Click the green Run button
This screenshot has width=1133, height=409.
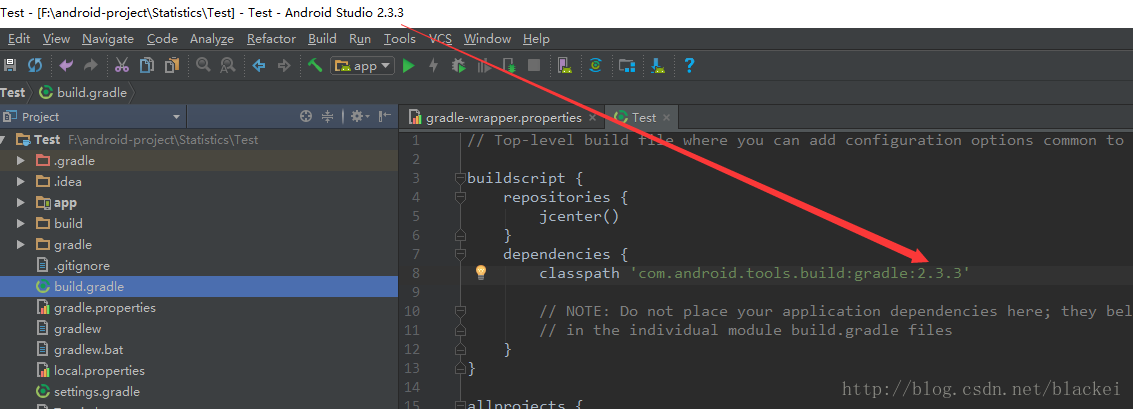409,66
